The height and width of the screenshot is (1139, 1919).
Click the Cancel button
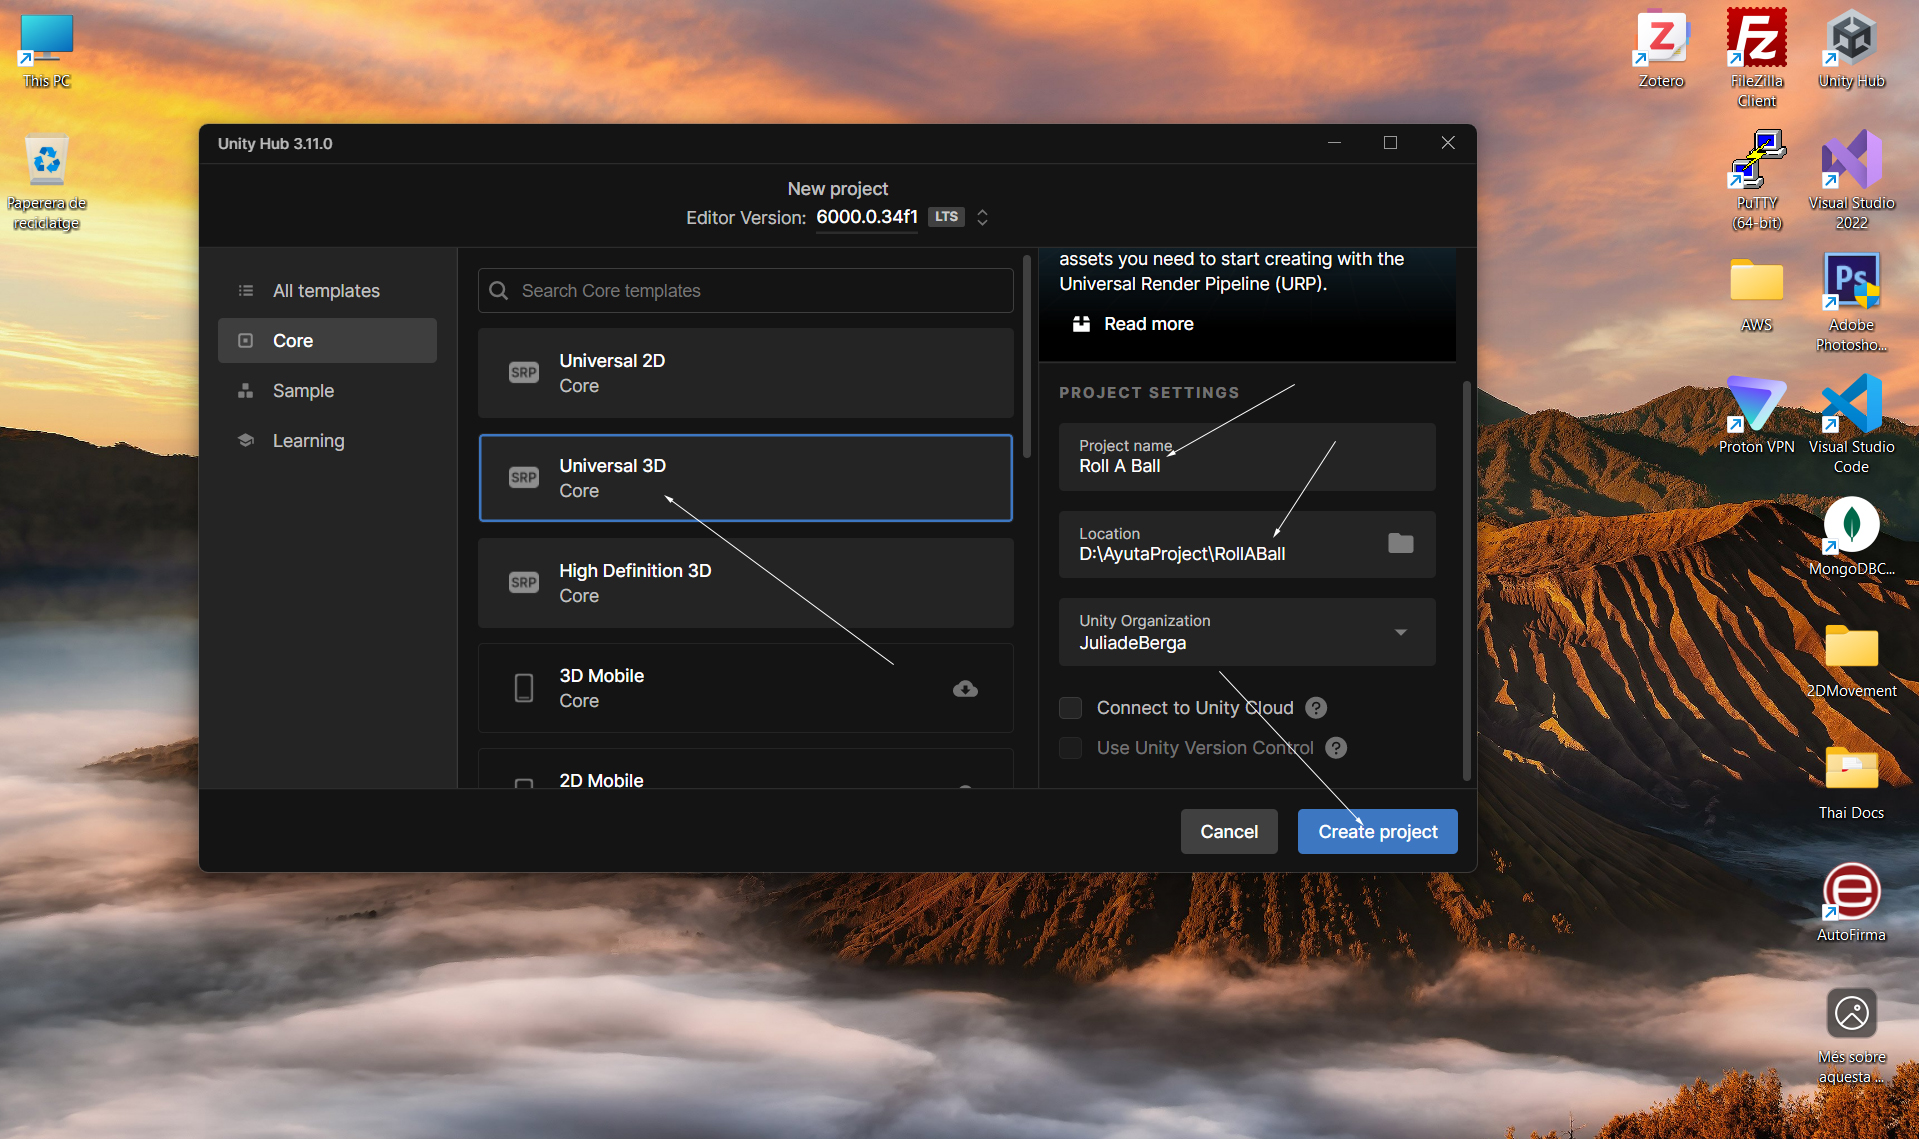click(x=1228, y=832)
